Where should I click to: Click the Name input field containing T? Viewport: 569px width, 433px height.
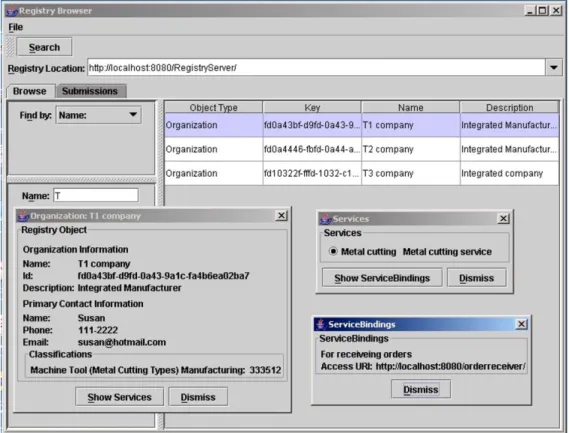click(96, 196)
